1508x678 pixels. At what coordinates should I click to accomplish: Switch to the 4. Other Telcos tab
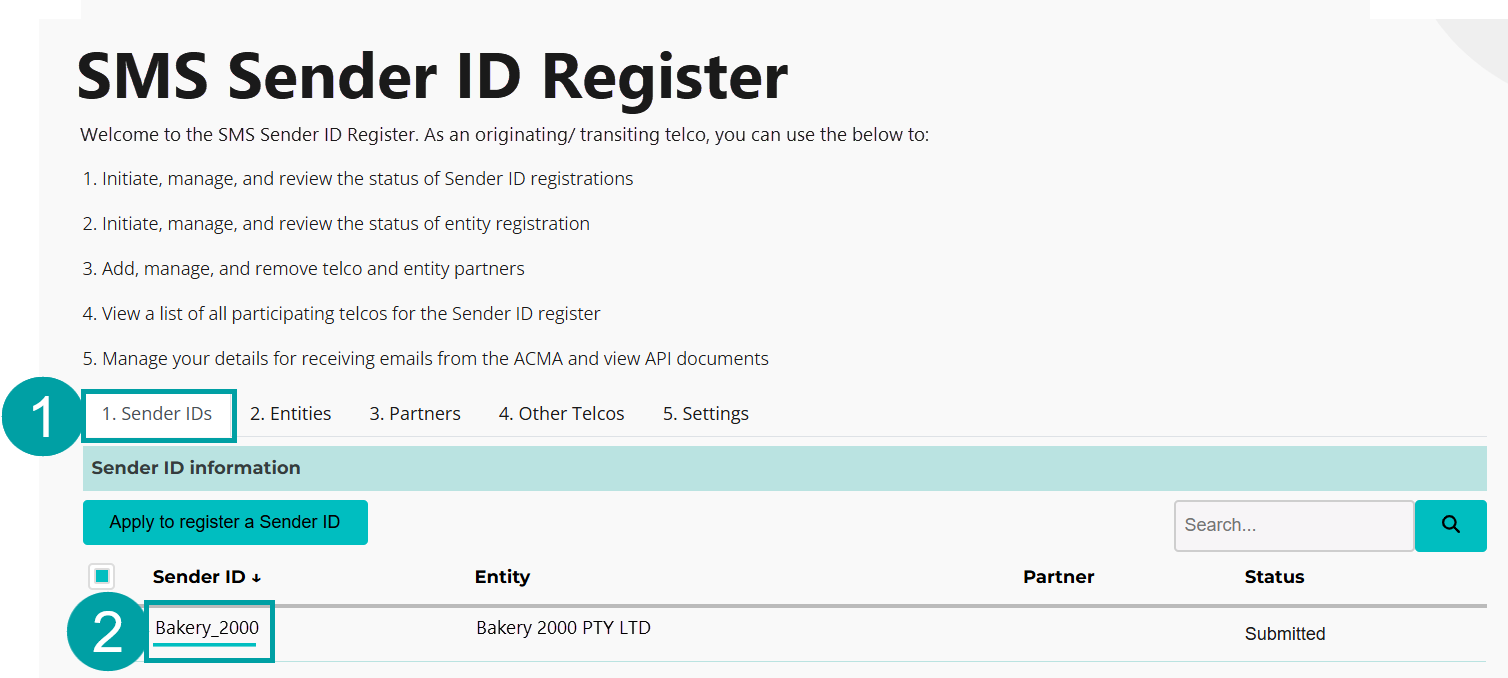point(561,413)
